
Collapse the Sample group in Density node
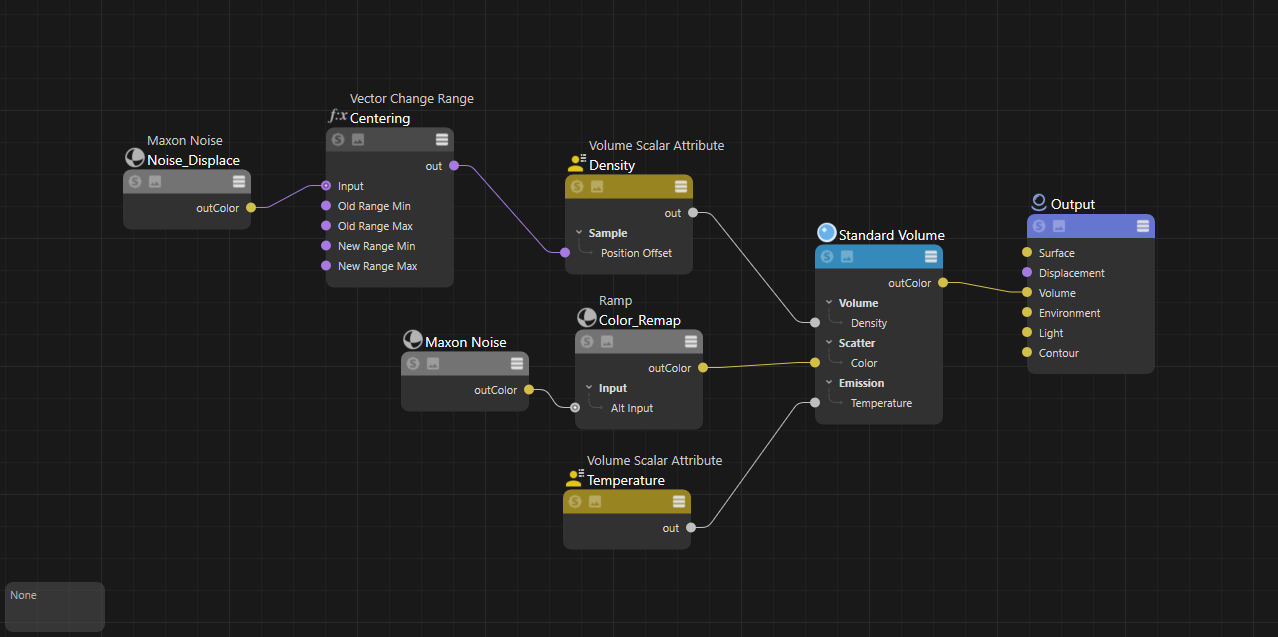pos(579,233)
